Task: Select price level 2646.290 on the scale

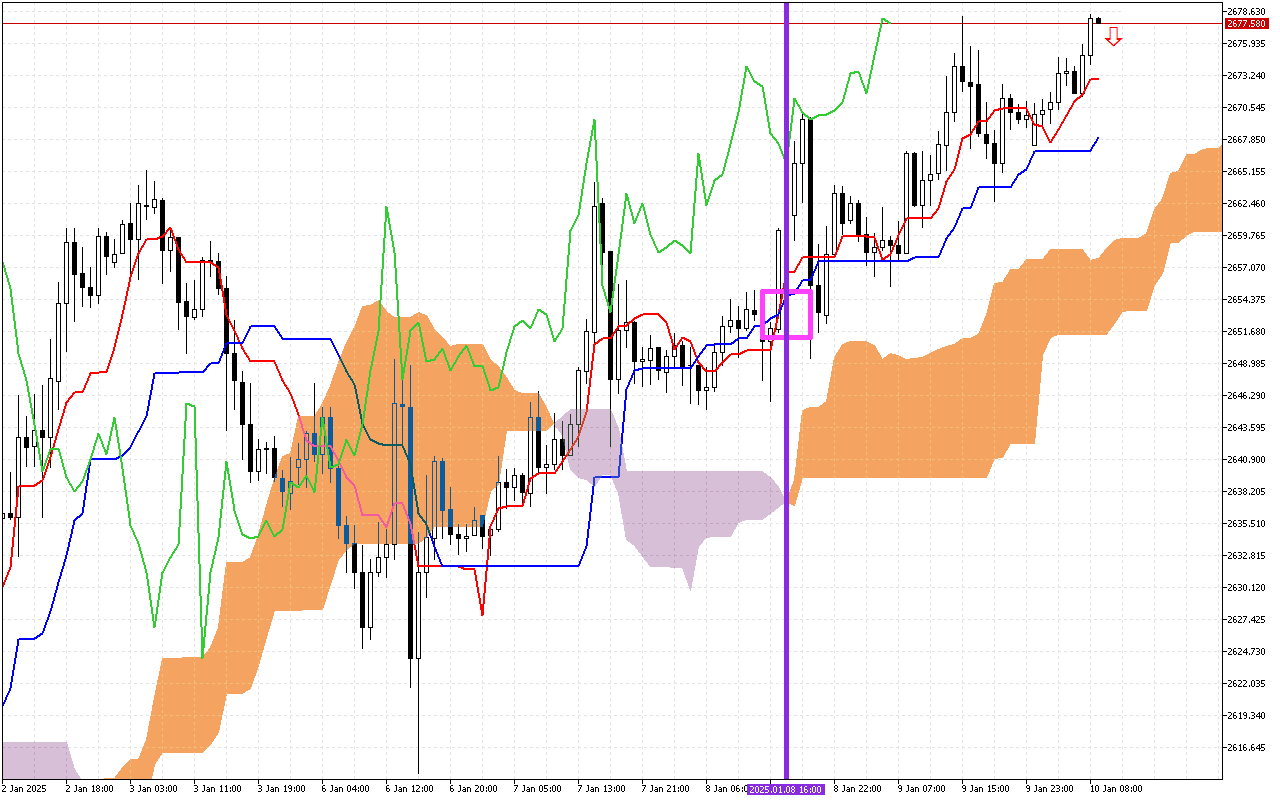Action: click(x=1246, y=395)
